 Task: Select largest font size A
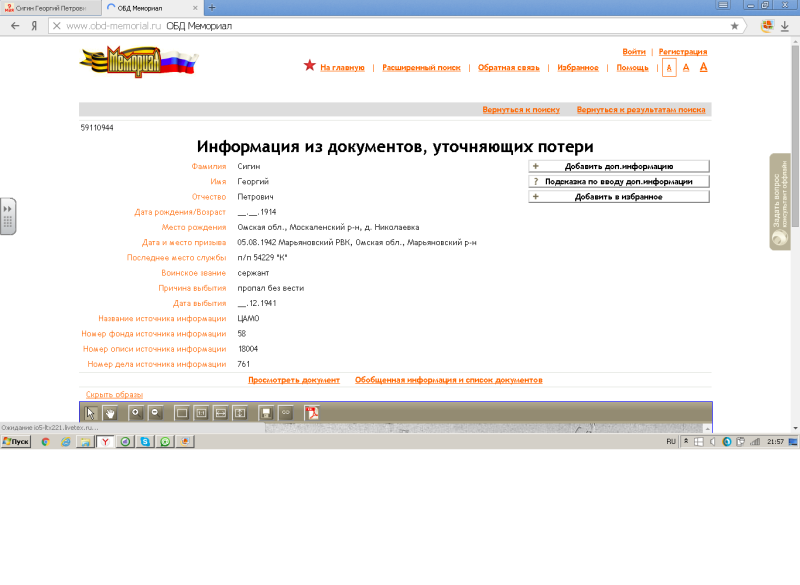pos(704,67)
